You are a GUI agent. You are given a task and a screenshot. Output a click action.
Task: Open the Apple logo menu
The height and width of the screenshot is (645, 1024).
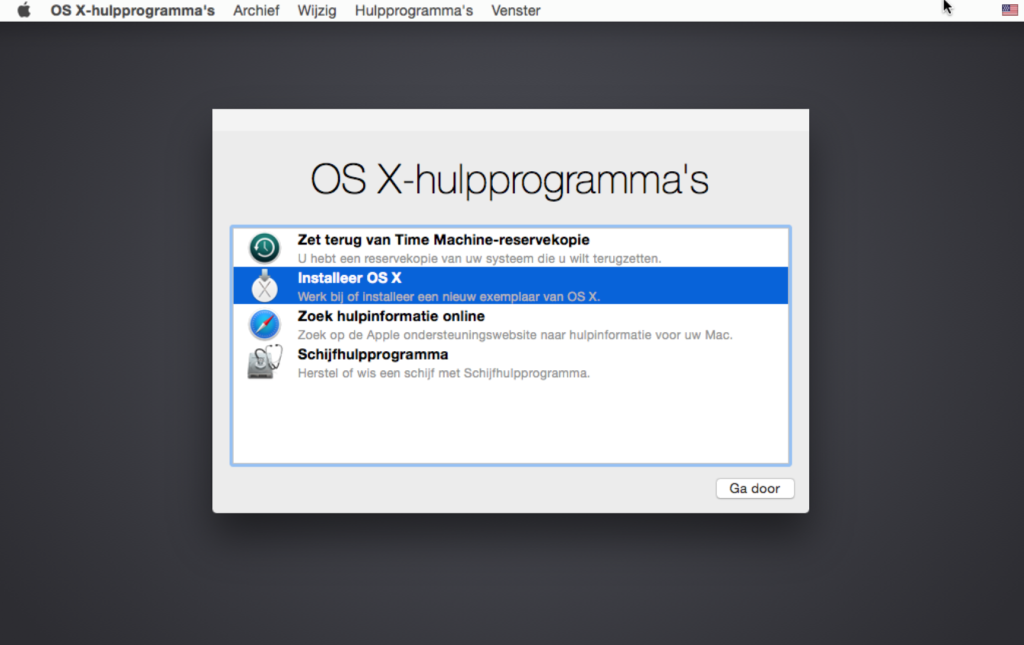coord(24,10)
